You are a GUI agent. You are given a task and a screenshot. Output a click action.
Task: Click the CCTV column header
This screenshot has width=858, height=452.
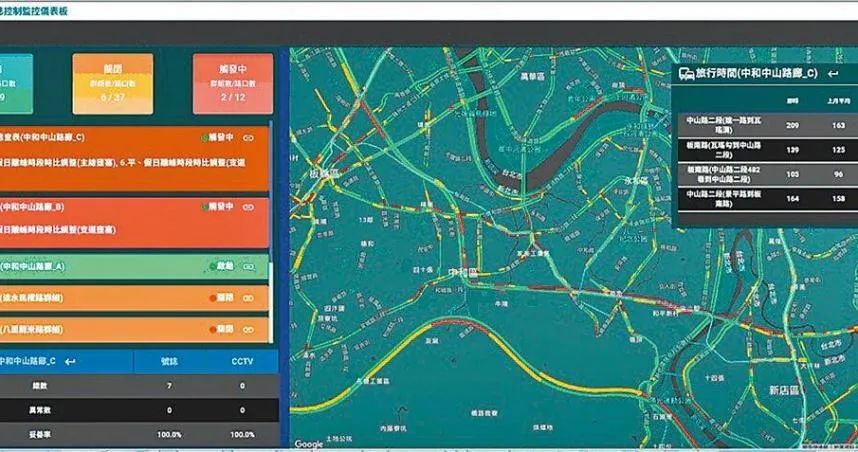coord(242,362)
